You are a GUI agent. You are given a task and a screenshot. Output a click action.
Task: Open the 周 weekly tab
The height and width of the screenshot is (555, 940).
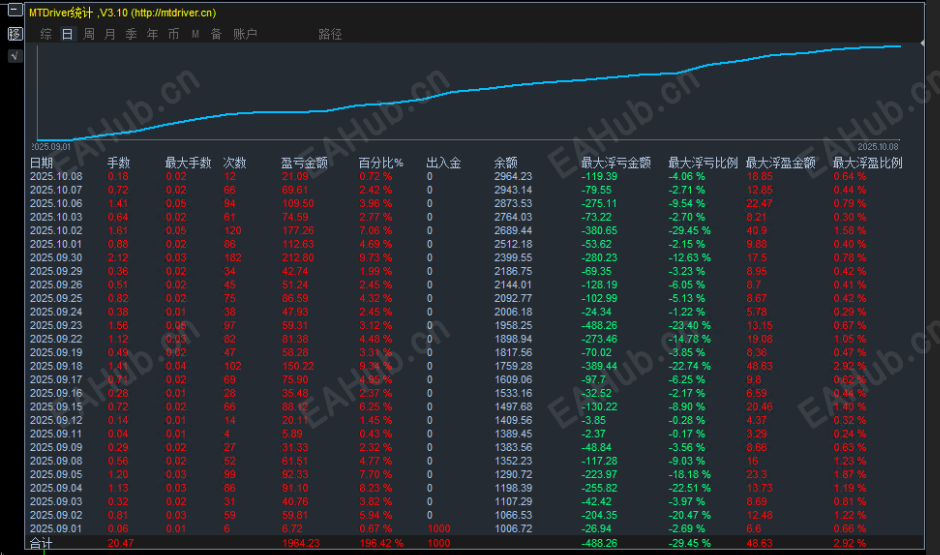pyautogui.click(x=89, y=34)
